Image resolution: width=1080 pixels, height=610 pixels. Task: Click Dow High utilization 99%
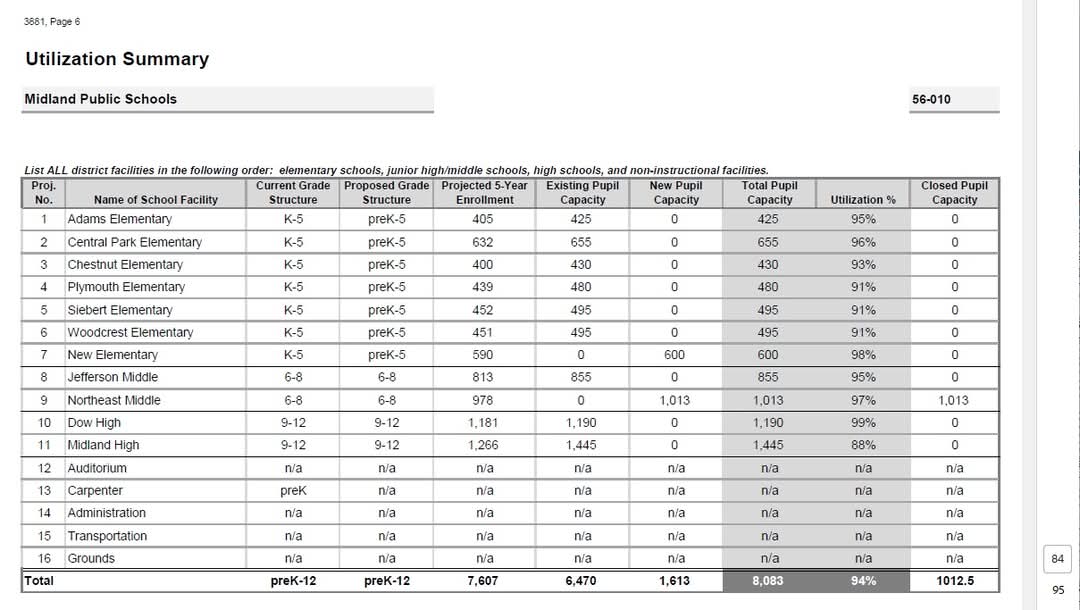pyautogui.click(x=863, y=423)
